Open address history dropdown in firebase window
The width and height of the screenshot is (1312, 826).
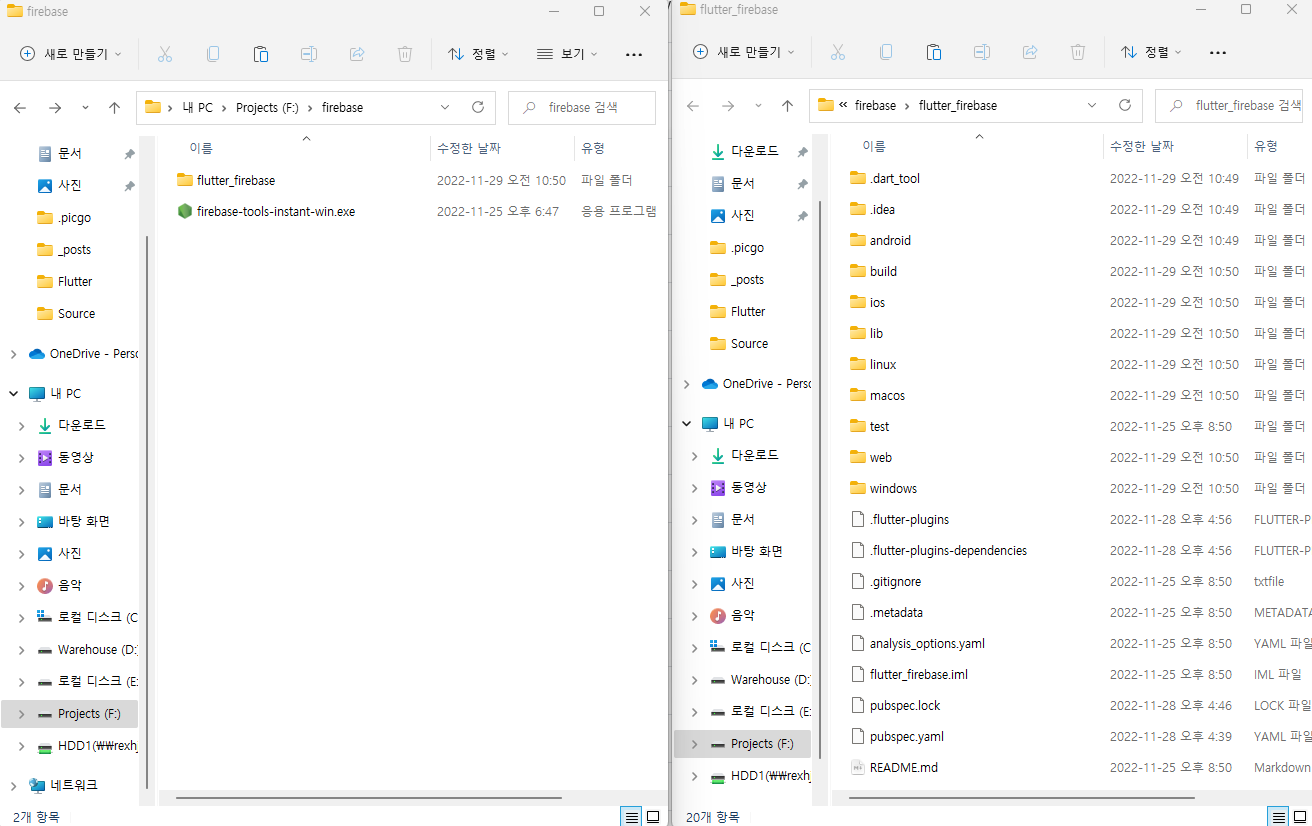(445, 107)
